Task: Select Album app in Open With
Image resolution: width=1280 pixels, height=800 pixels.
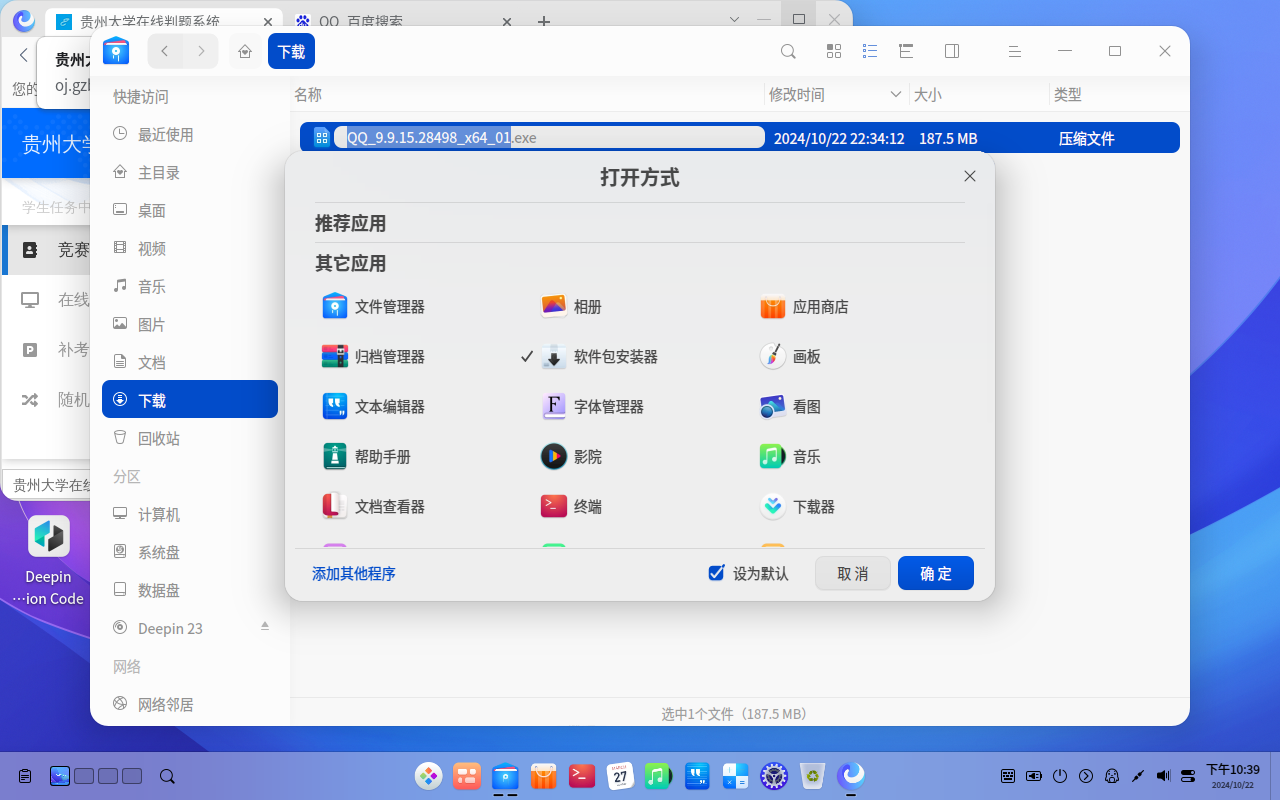Action: [x=572, y=307]
